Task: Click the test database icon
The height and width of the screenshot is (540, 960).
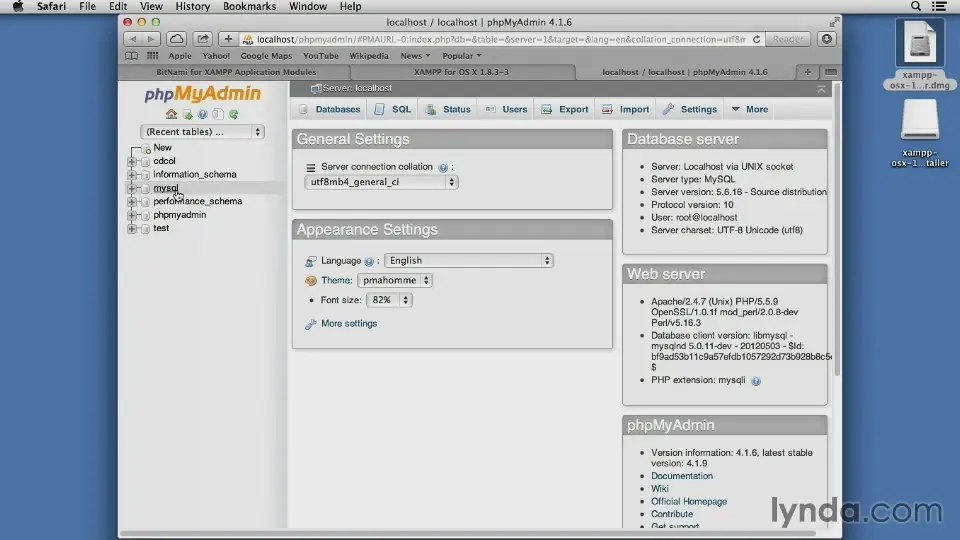Action: tap(146, 229)
